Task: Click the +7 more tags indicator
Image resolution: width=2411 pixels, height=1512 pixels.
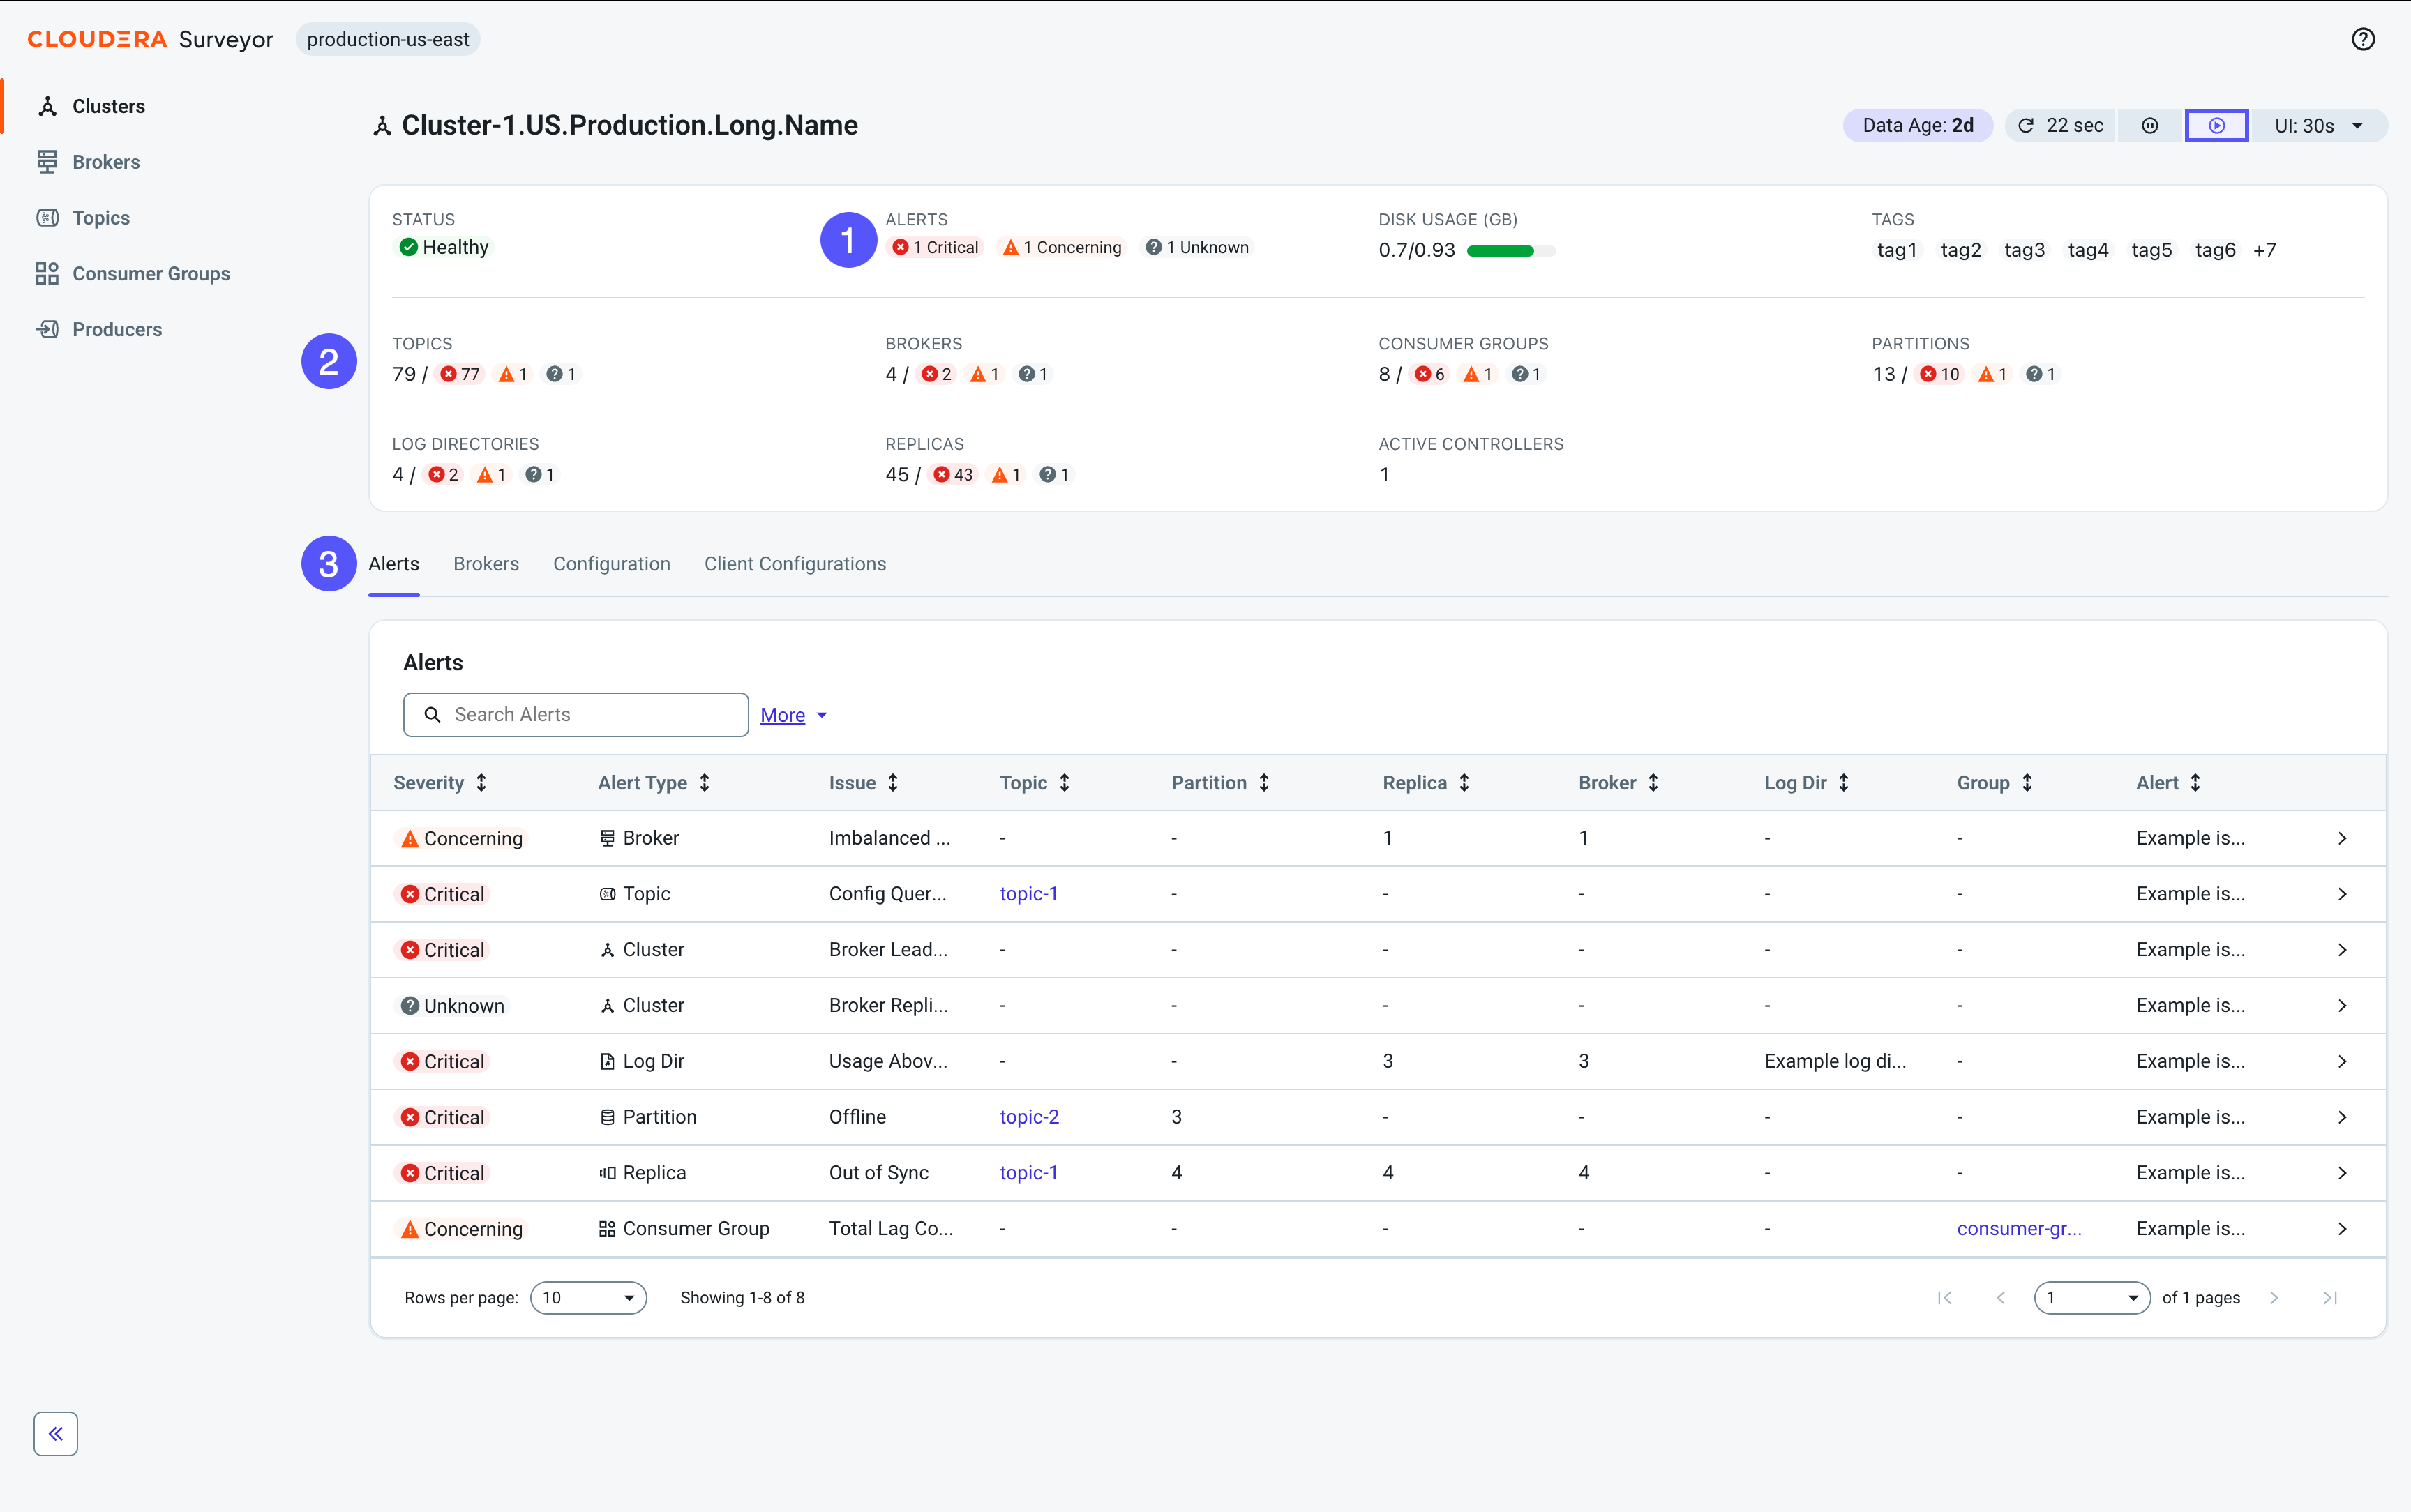Action: [x=2264, y=250]
